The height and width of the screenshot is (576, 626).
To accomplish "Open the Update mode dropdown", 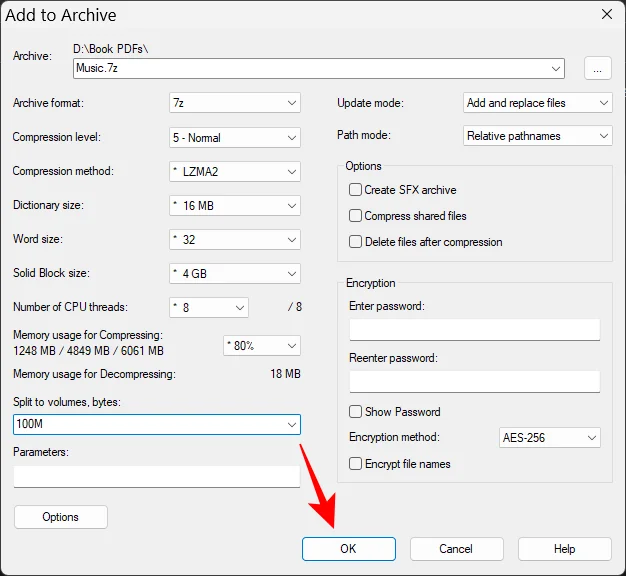I will pyautogui.click(x=537, y=103).
